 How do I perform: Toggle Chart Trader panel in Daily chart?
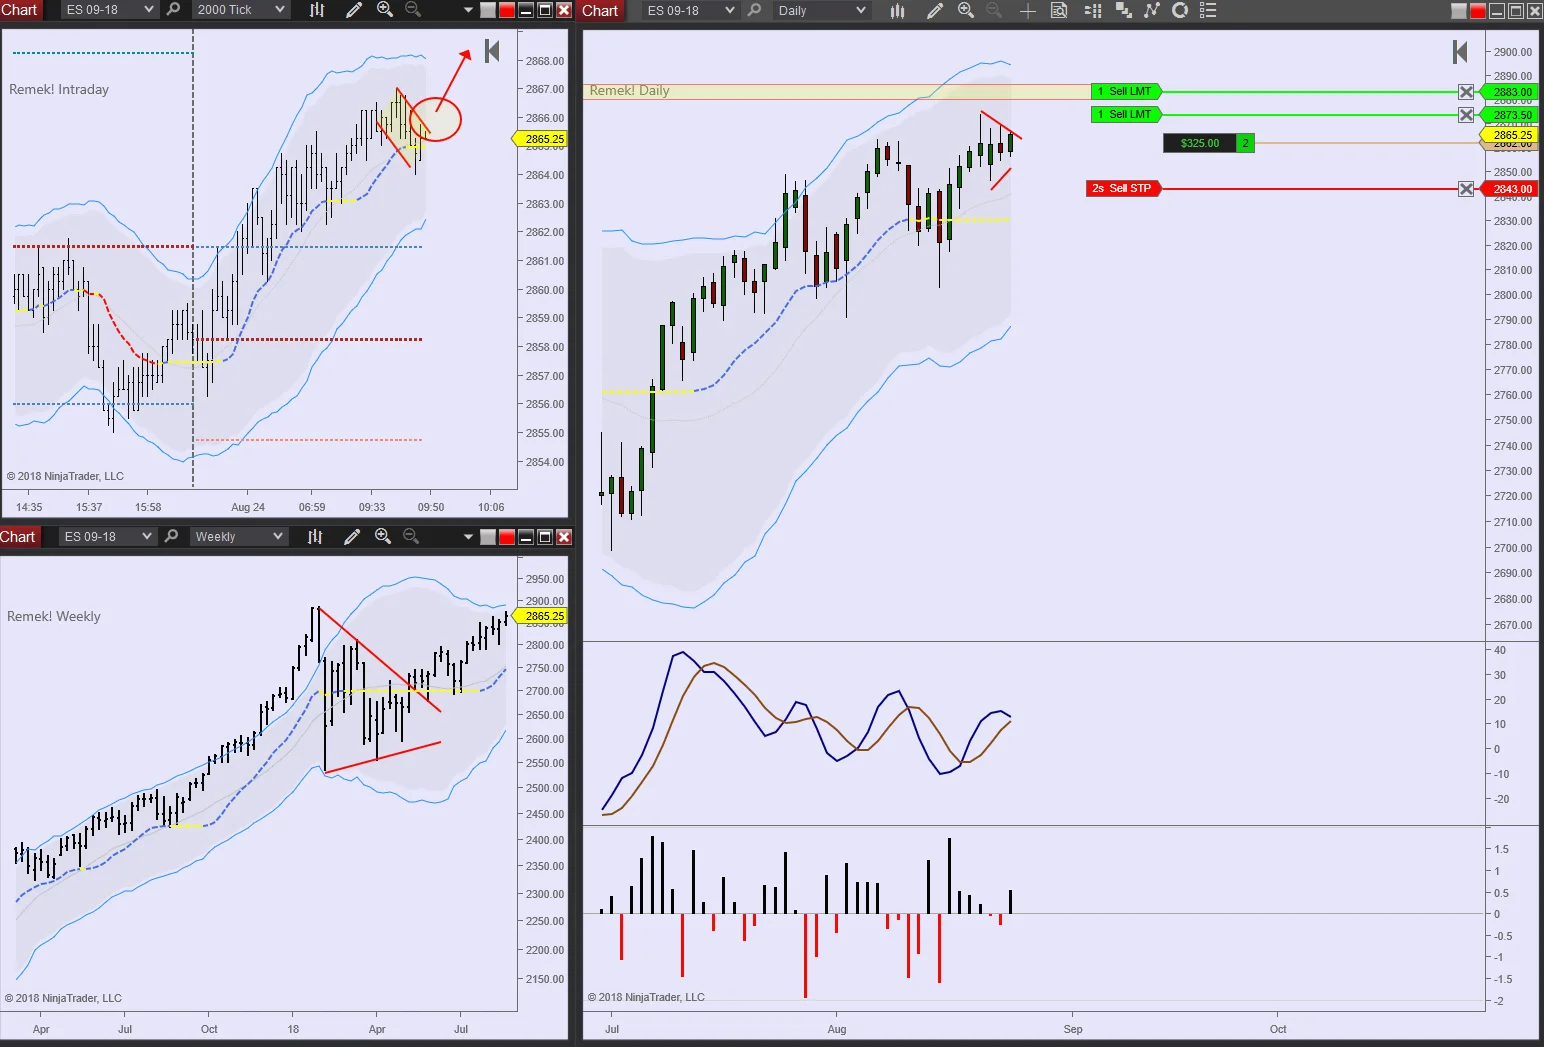click(1092, 10)
